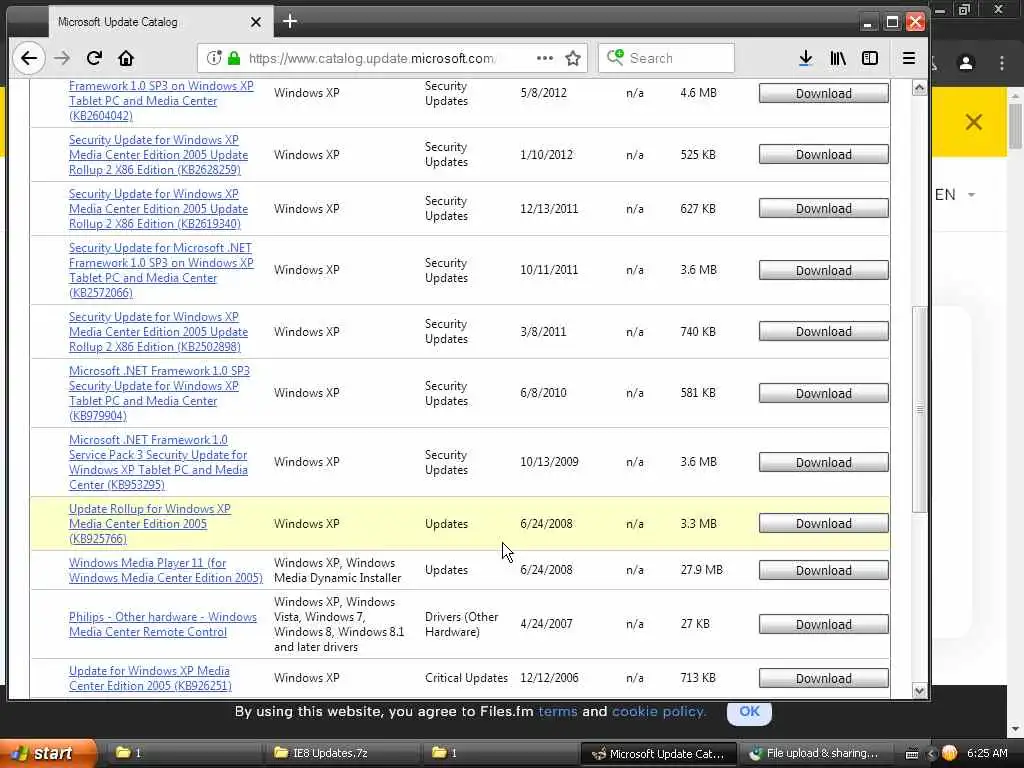The width and height of the screenshot is (1024, 768).
Task: Open the KB2619340 security update link
Action: tap(159, 209)
